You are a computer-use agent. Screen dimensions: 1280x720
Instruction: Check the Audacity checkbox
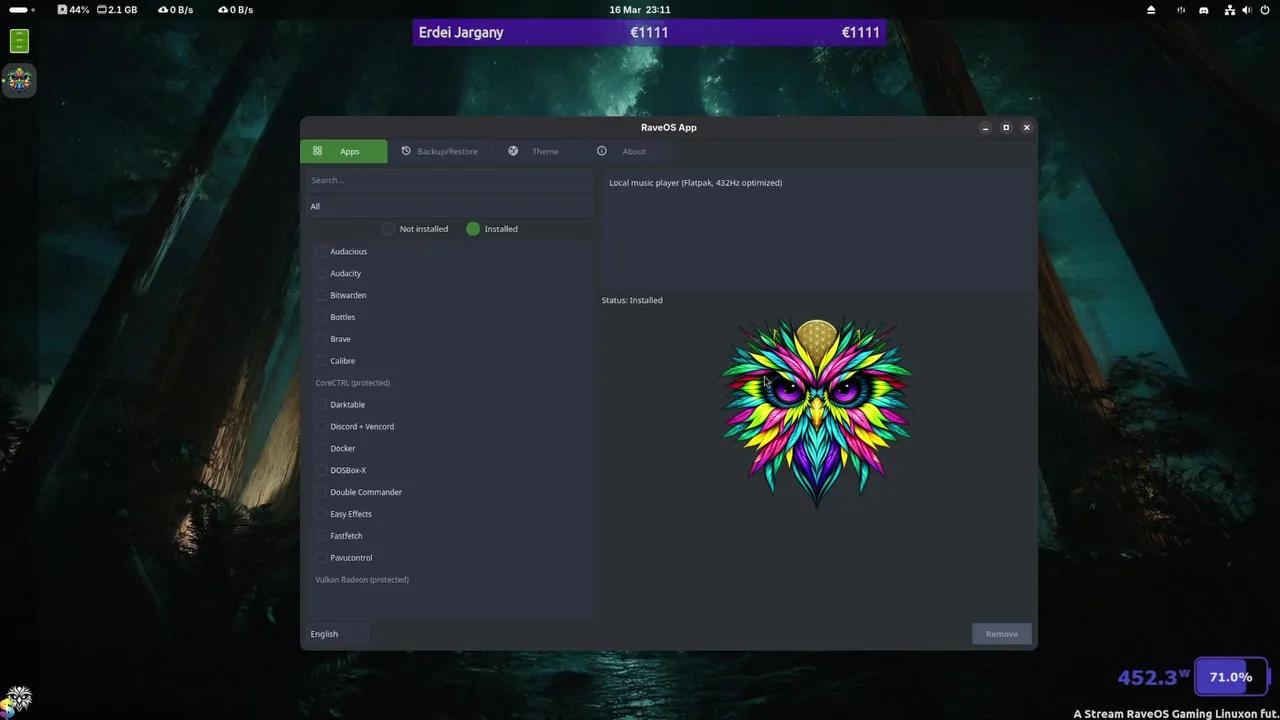321,274
